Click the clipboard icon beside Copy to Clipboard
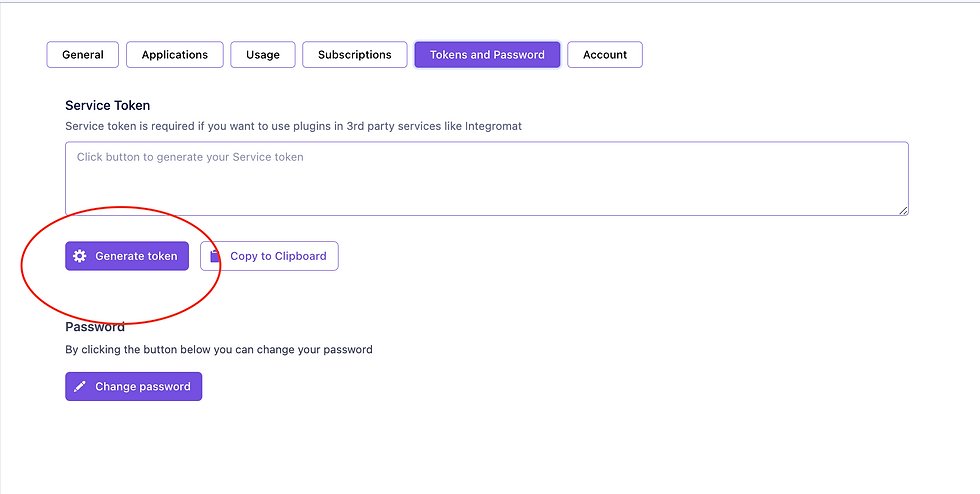The width and height of the screenshot is (980, 494). 215,256
